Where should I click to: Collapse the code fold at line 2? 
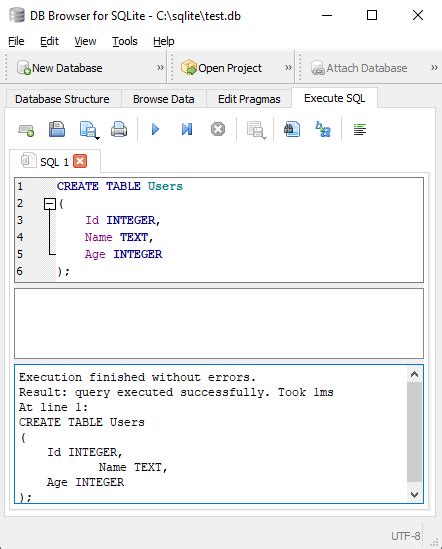click(x=50, y=204)
